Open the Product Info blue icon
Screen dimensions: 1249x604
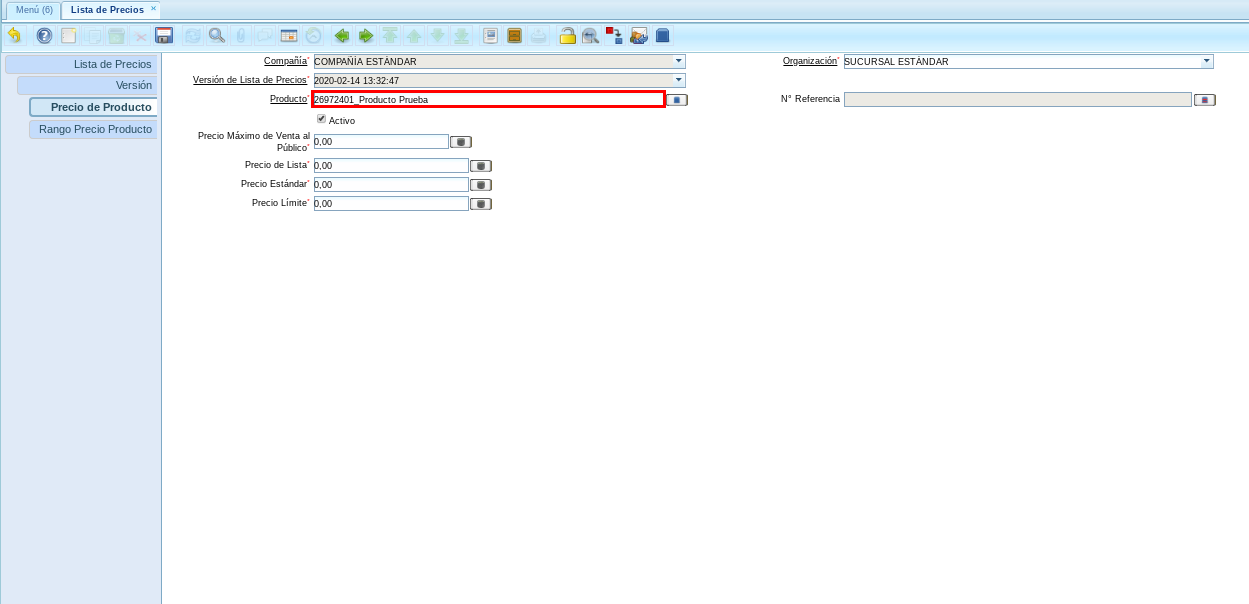coord(662,35)
